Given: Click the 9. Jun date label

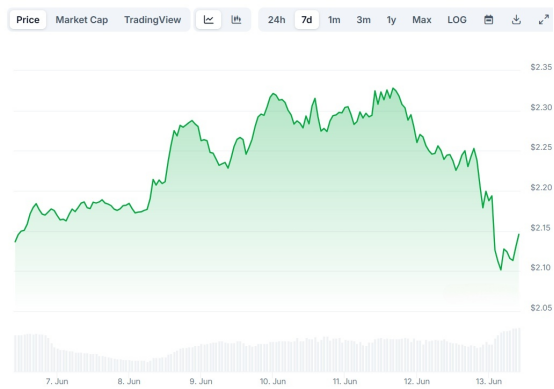Looking at the screenshot, I should [x=201, y=381].
